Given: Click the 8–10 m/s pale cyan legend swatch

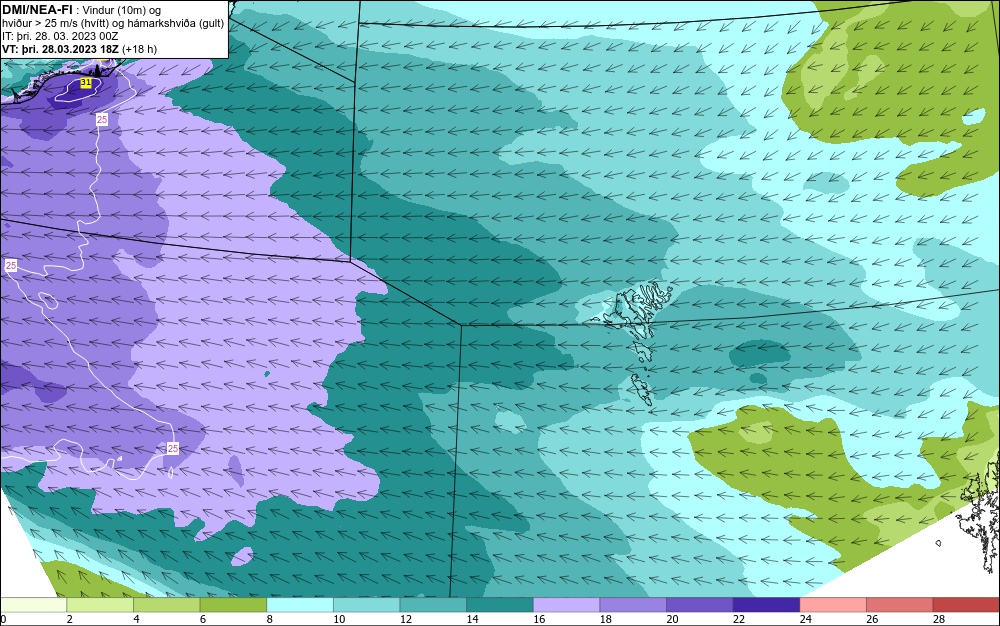Looking at the screenshot, I should 300,605.
